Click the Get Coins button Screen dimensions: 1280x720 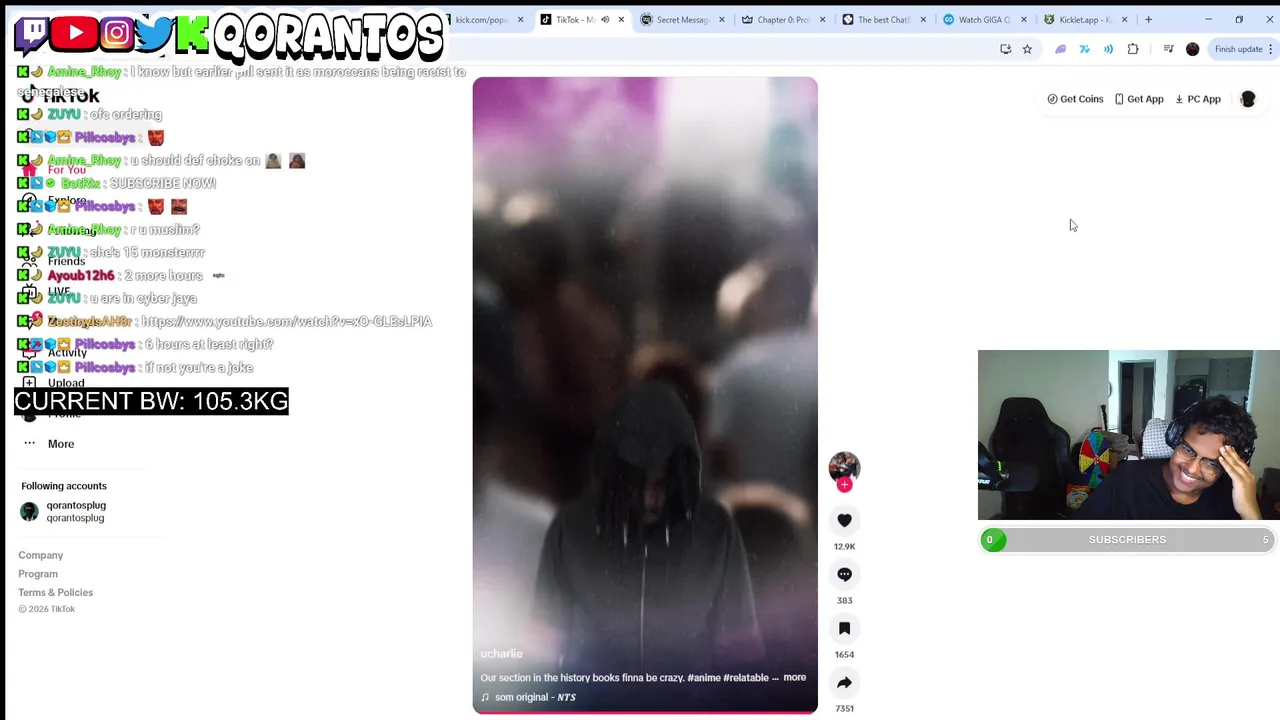click(x=1075, y=99)
